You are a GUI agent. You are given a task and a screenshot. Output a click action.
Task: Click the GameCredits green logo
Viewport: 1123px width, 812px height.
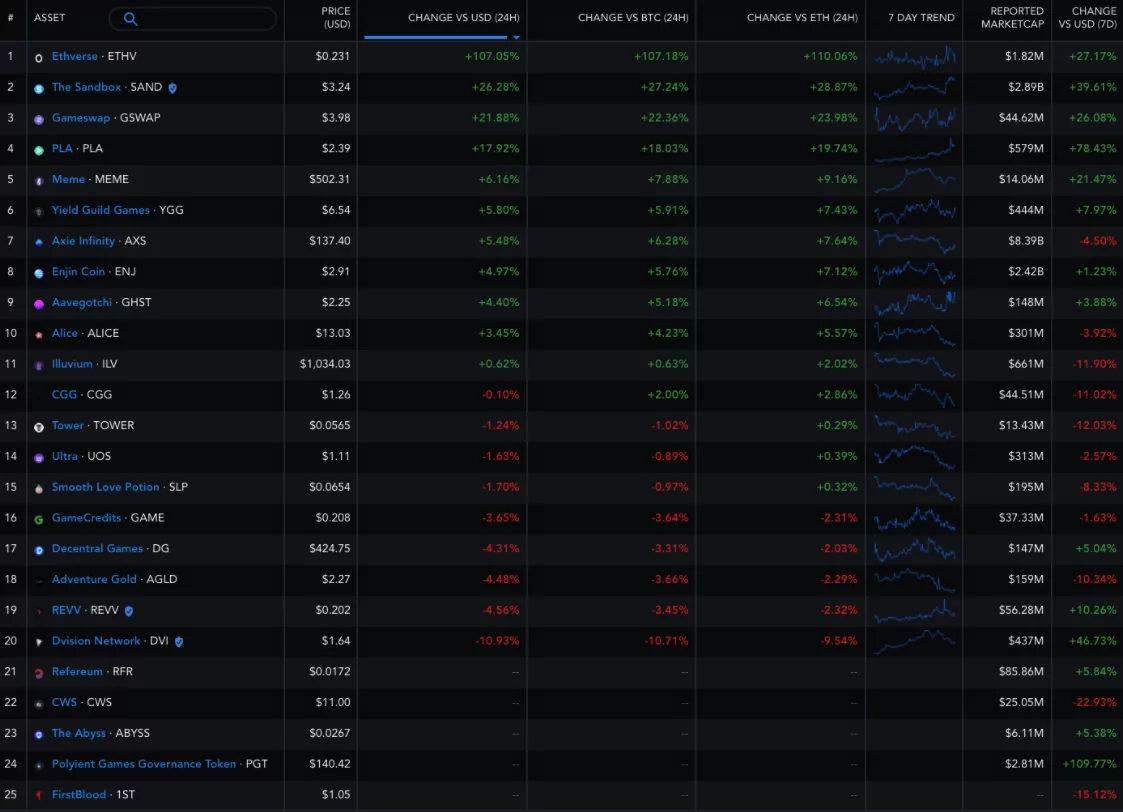(x=39, y=520)
